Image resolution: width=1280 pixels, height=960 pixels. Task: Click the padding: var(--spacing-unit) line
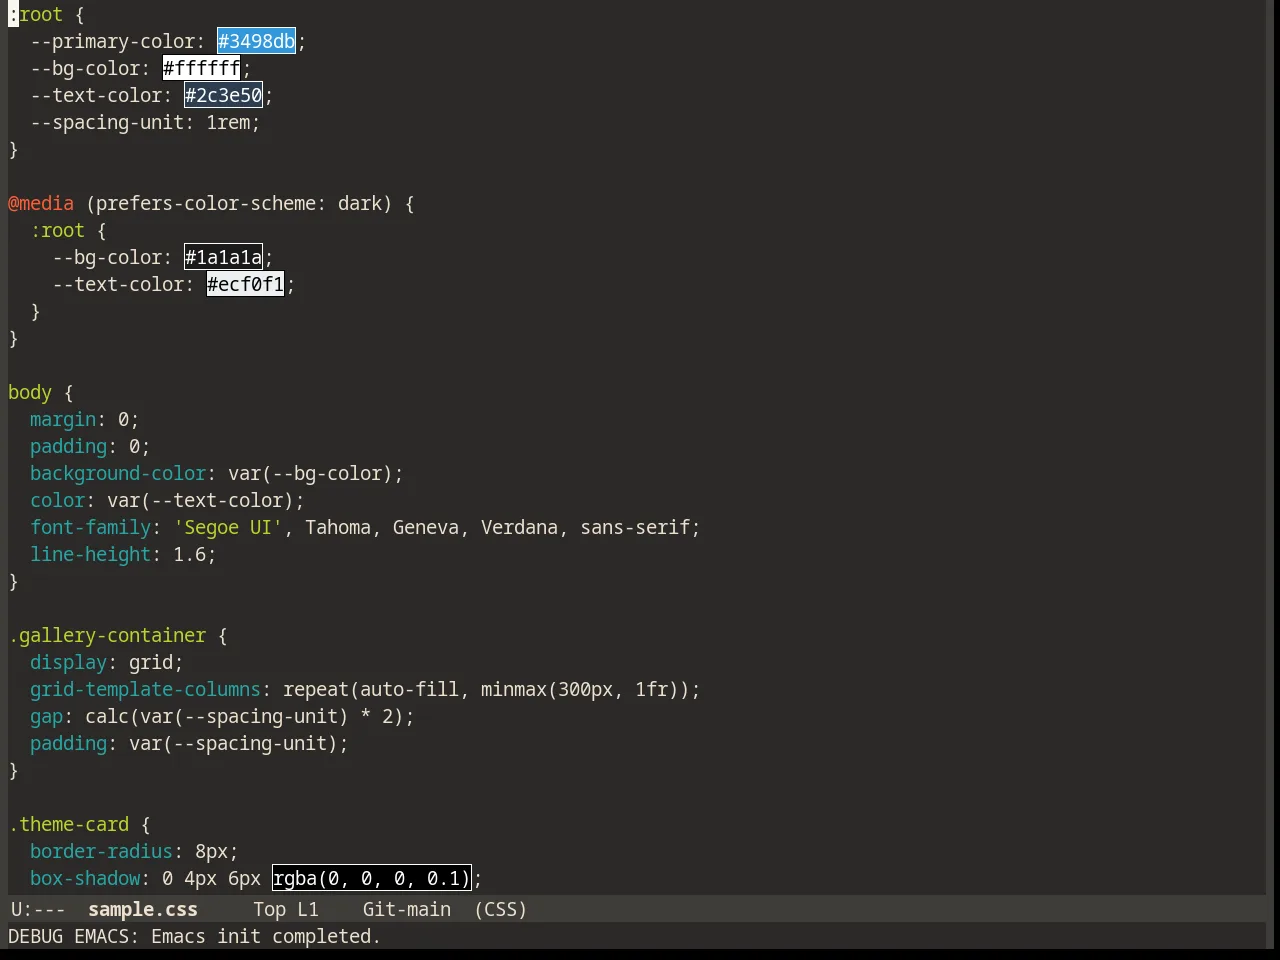pyautogui.click(x=189, y=743)
